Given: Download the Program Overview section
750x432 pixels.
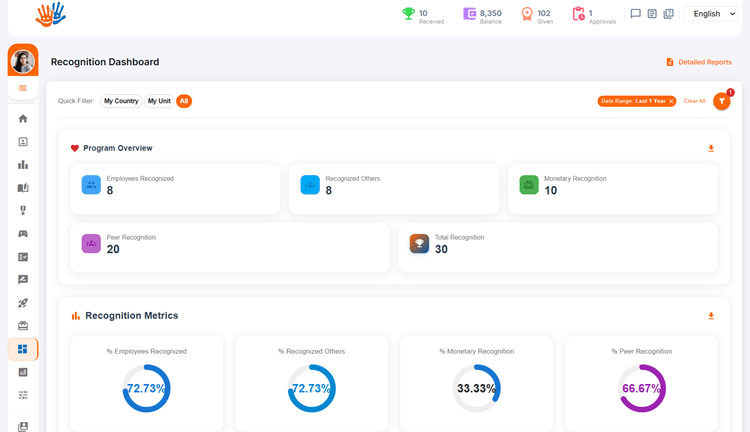Looking at the screenshot, I should (x=711, y=148).
